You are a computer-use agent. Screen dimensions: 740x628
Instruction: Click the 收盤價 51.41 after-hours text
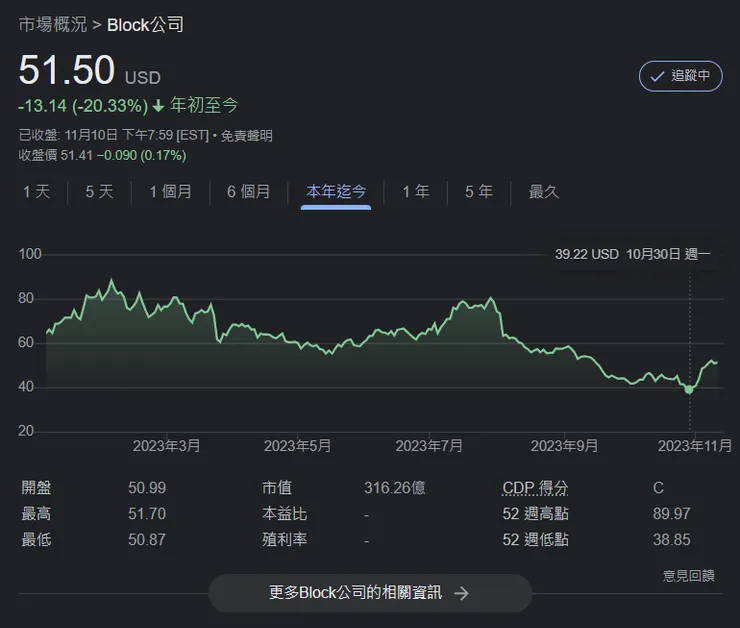tap(102, 155)
